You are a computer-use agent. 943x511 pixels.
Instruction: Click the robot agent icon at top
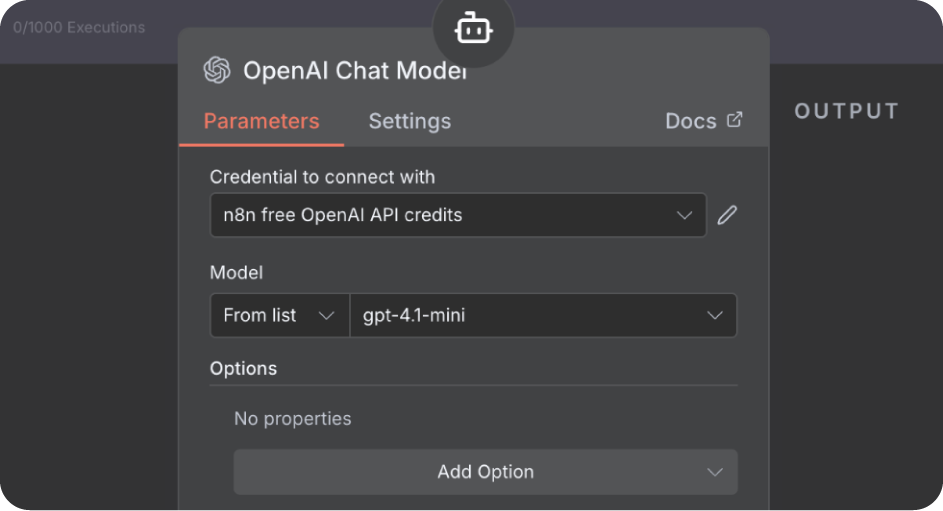pyautogui.click(x=473, y=28)
